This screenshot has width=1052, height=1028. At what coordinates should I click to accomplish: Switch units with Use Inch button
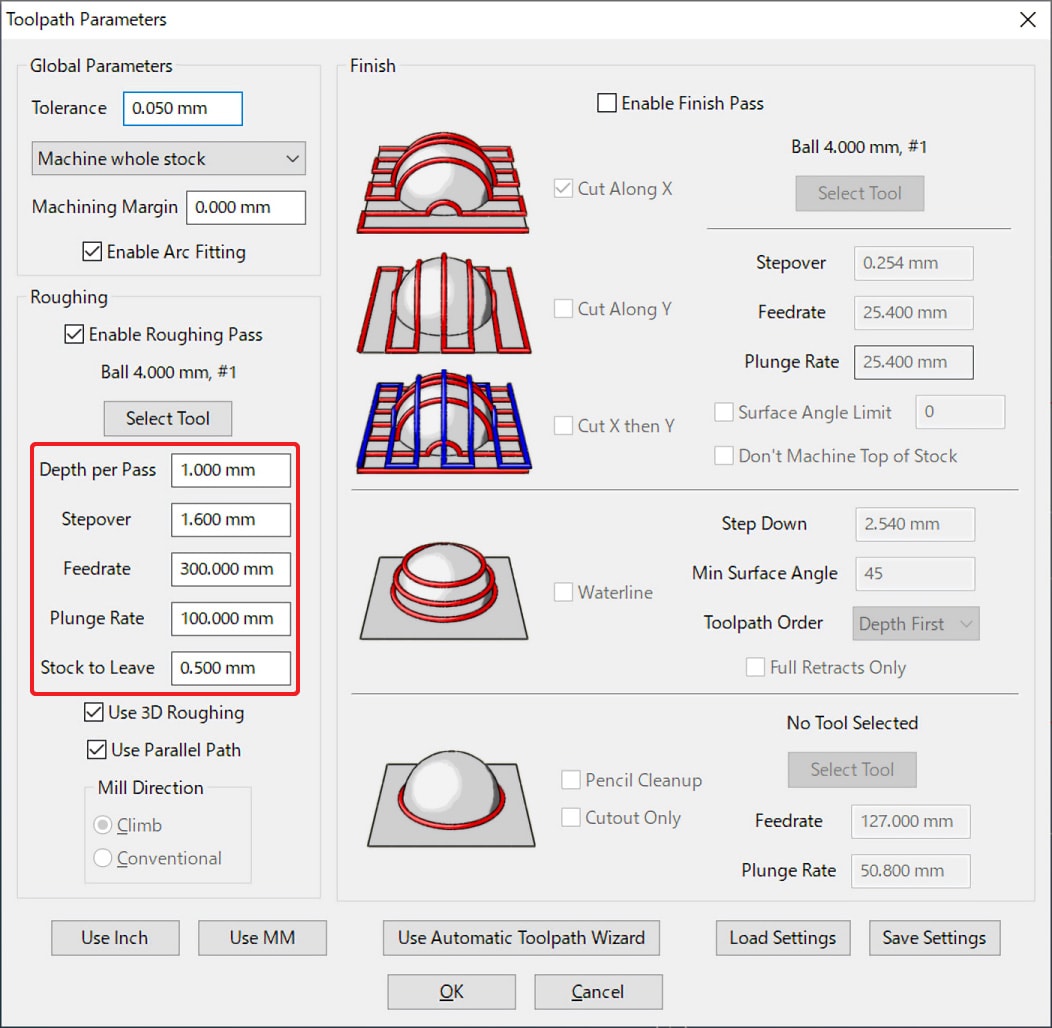115,938
